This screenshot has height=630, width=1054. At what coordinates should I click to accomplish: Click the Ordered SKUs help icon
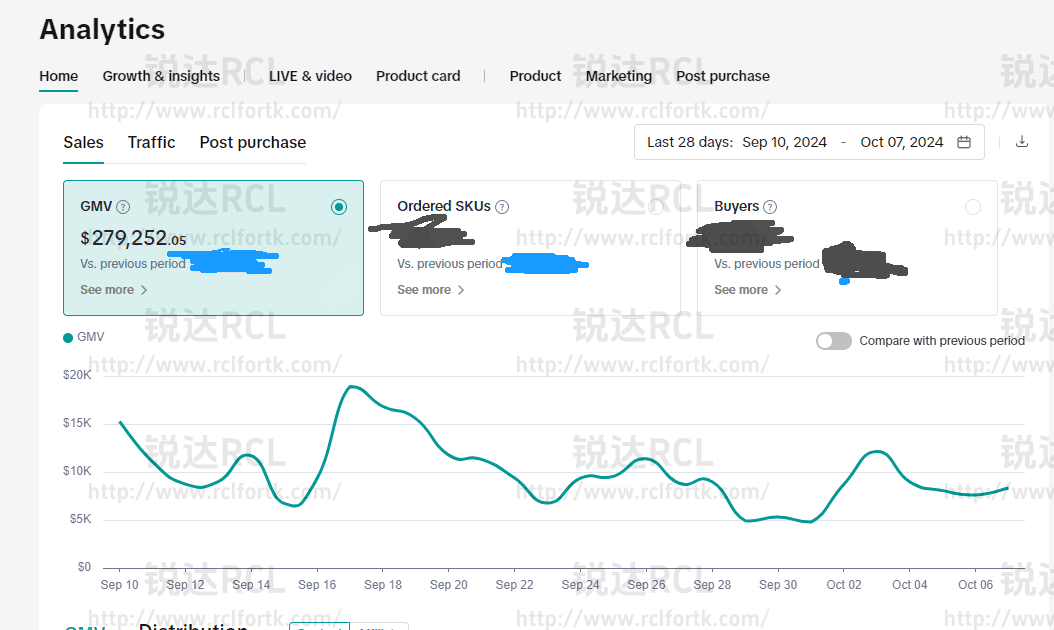(501, 206)
